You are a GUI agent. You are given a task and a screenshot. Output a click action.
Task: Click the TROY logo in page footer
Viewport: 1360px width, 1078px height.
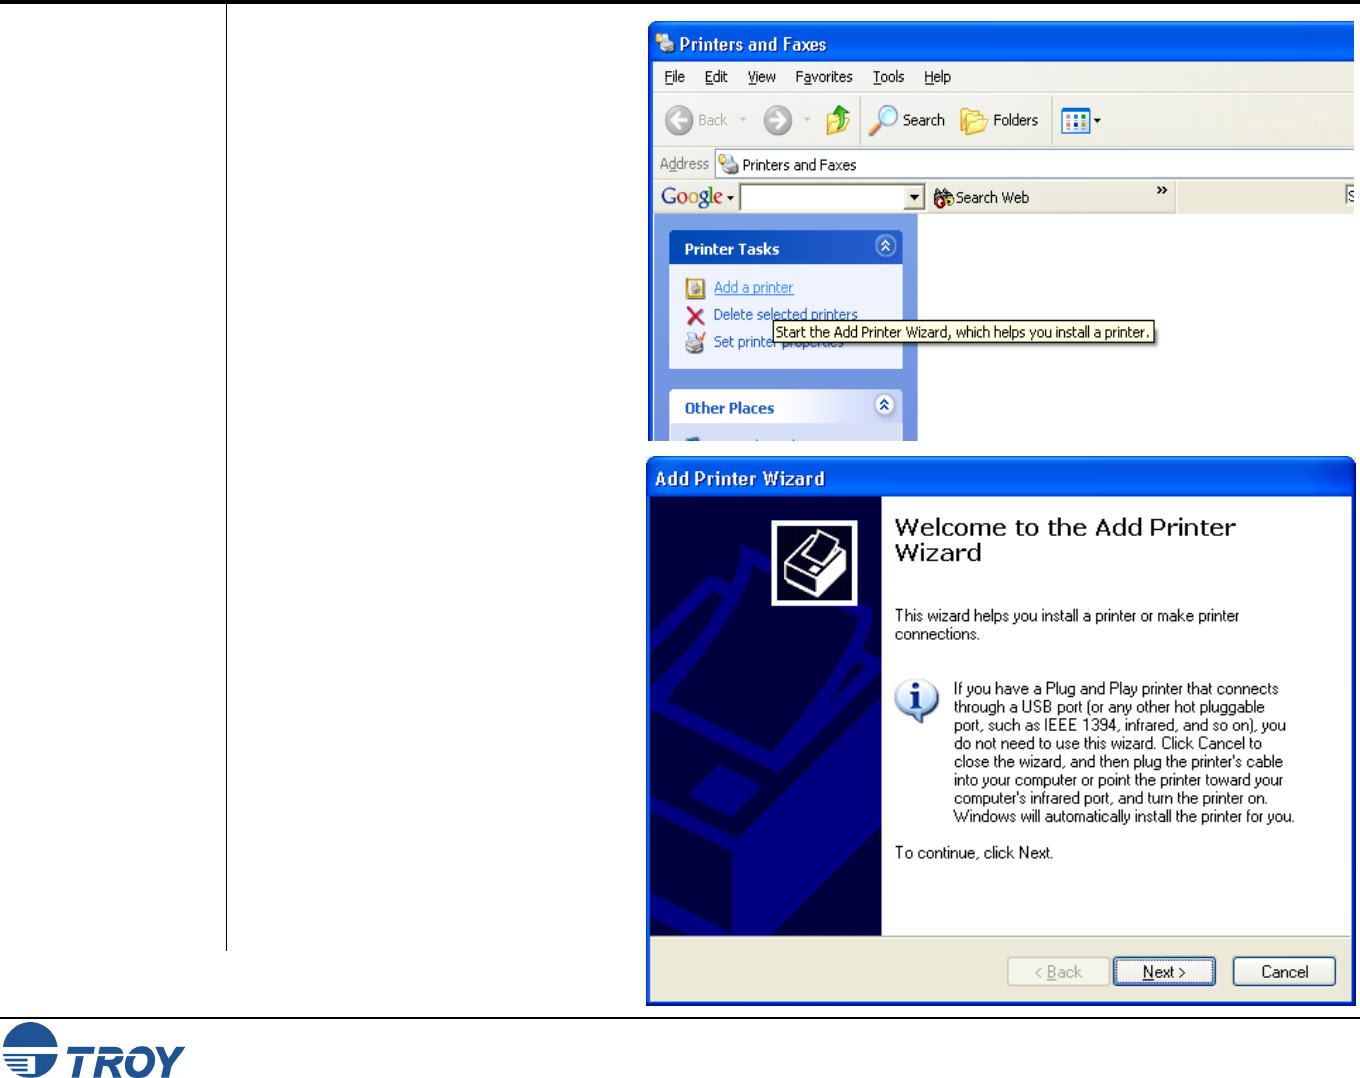tap(94, 1050)
